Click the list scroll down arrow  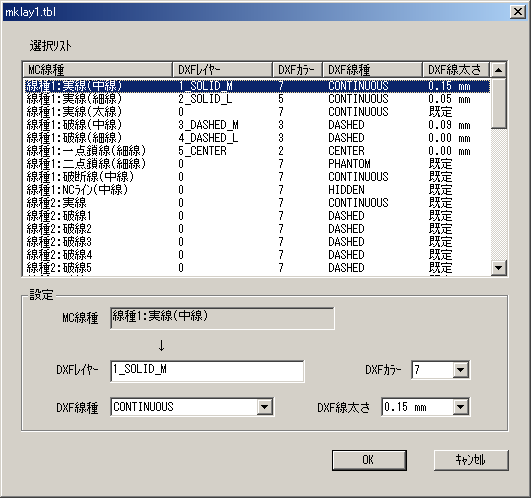click(x=498, y=268)
